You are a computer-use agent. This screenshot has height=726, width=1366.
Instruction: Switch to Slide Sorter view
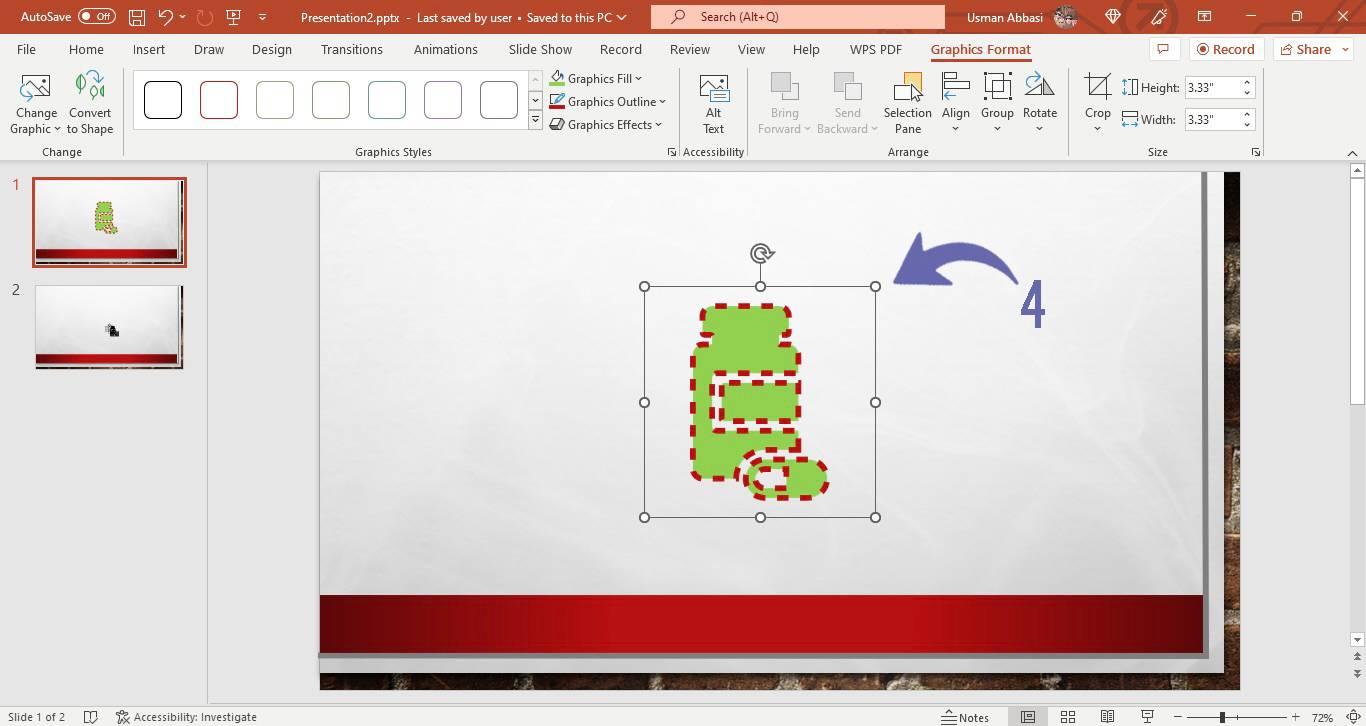coord(1068,717)
